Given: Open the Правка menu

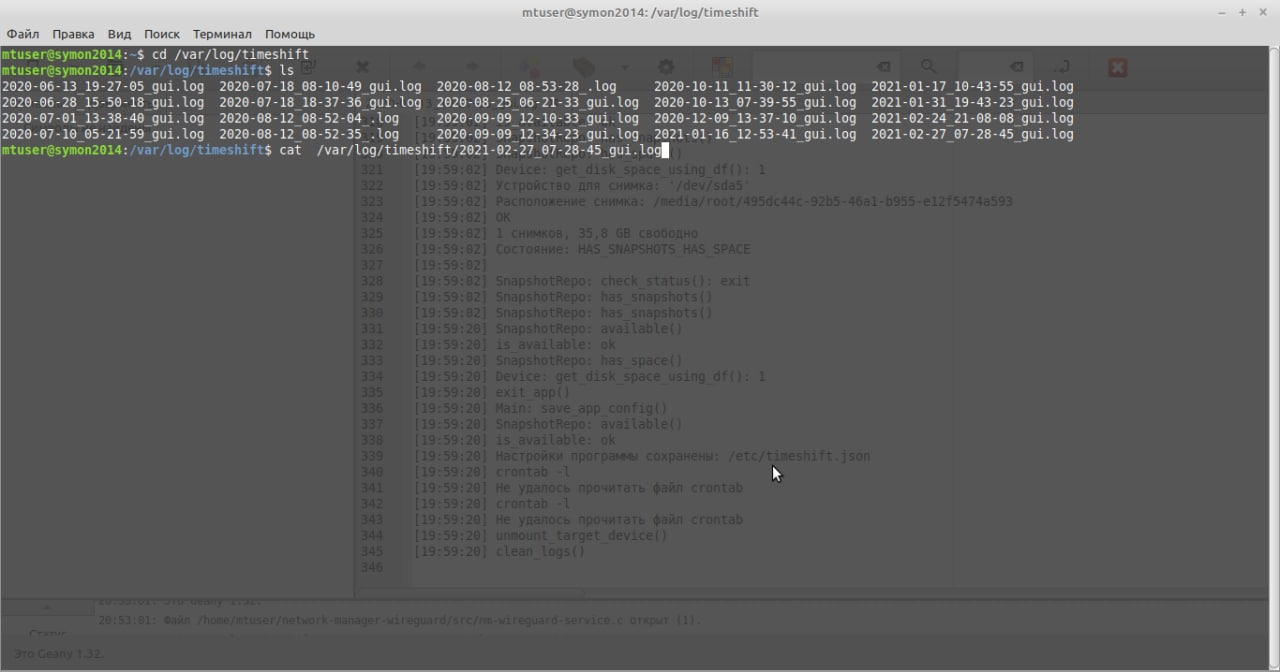Looking at the screenshot, I should click(x=73, y=34).
